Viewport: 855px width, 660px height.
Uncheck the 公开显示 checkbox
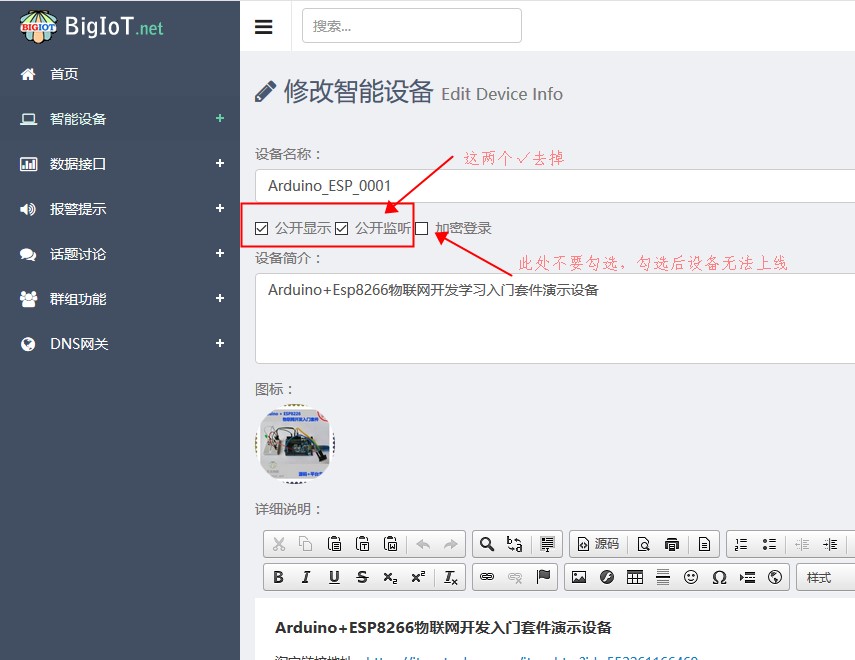262,228
